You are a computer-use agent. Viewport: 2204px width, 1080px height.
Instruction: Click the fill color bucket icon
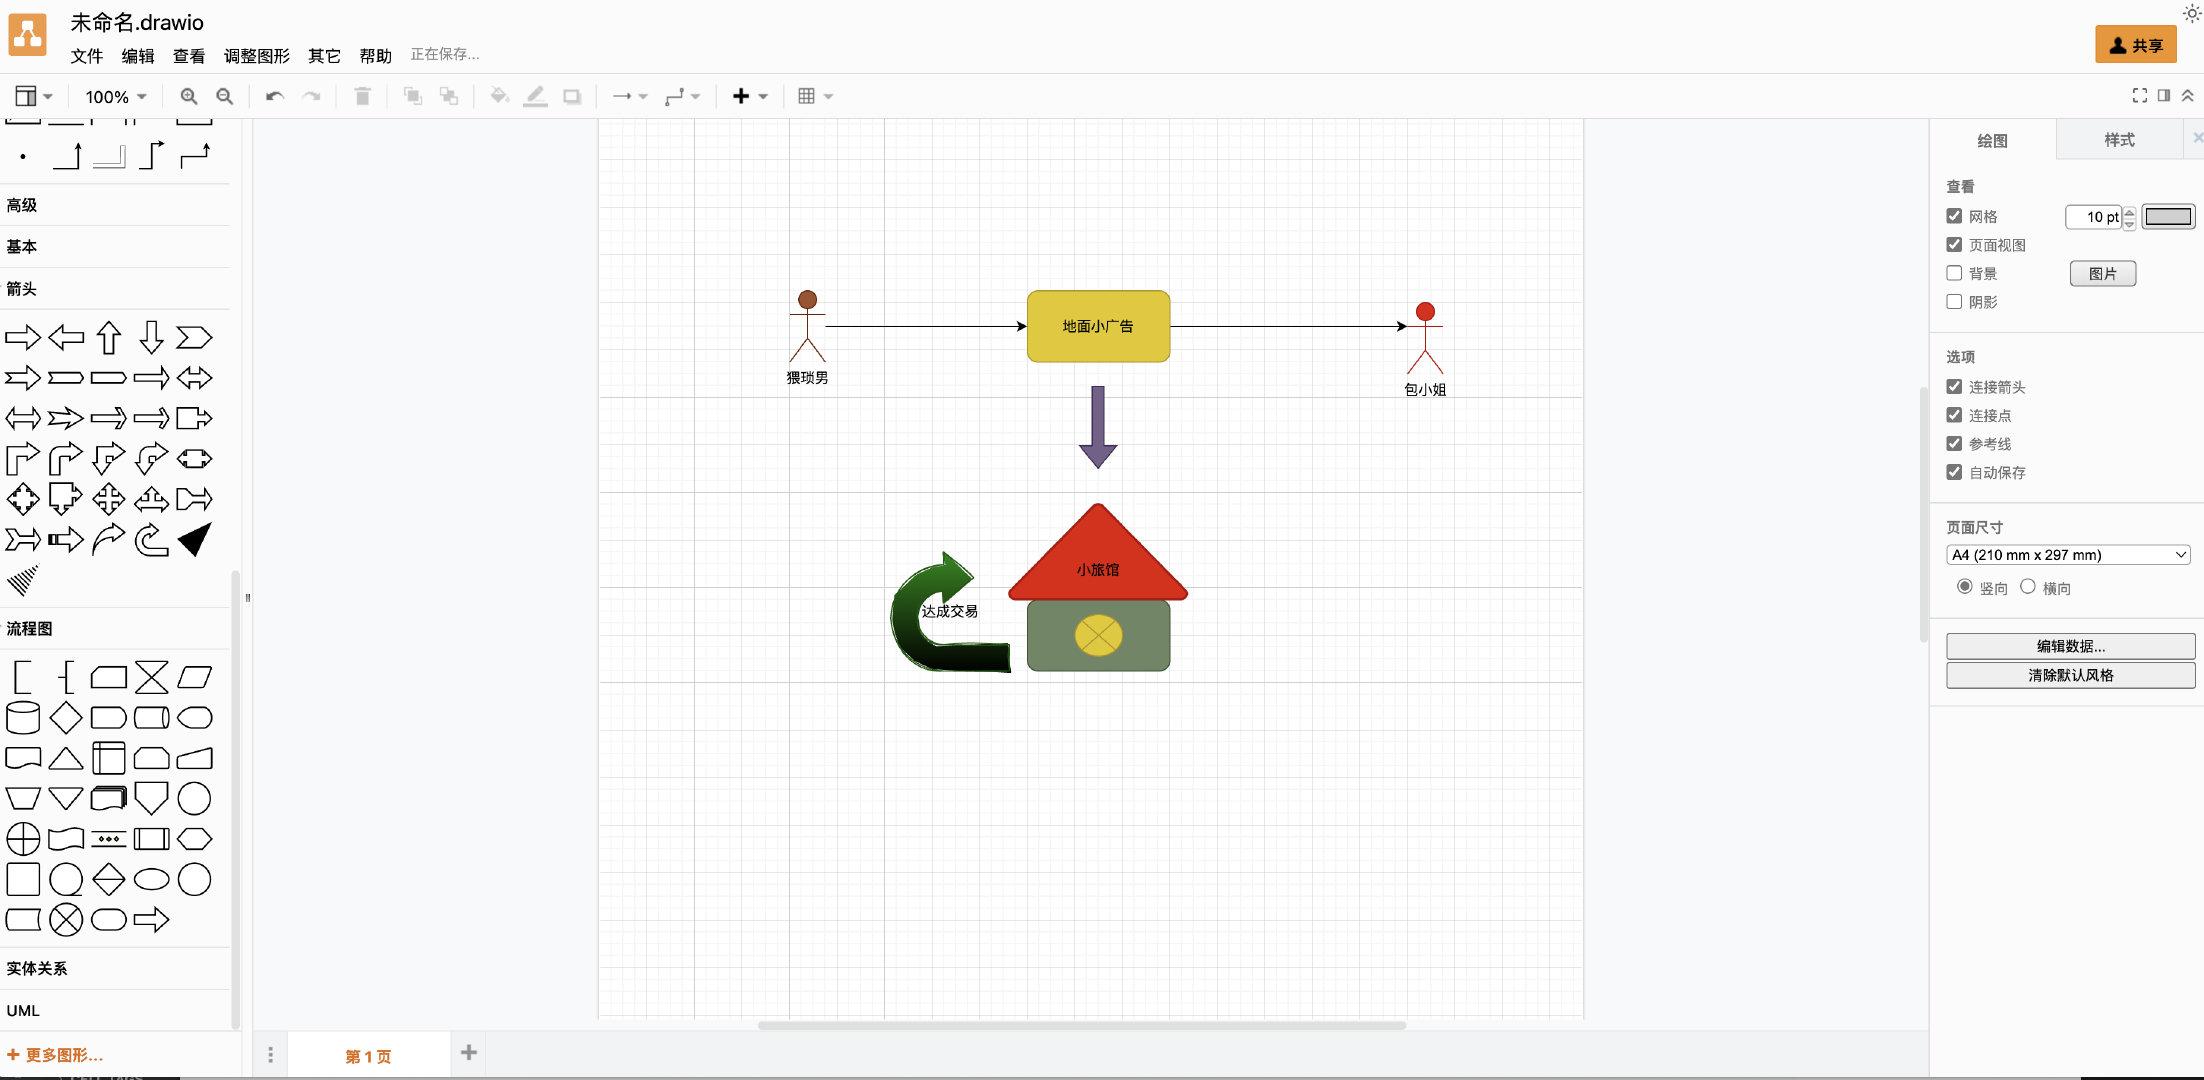pos(498,96)
